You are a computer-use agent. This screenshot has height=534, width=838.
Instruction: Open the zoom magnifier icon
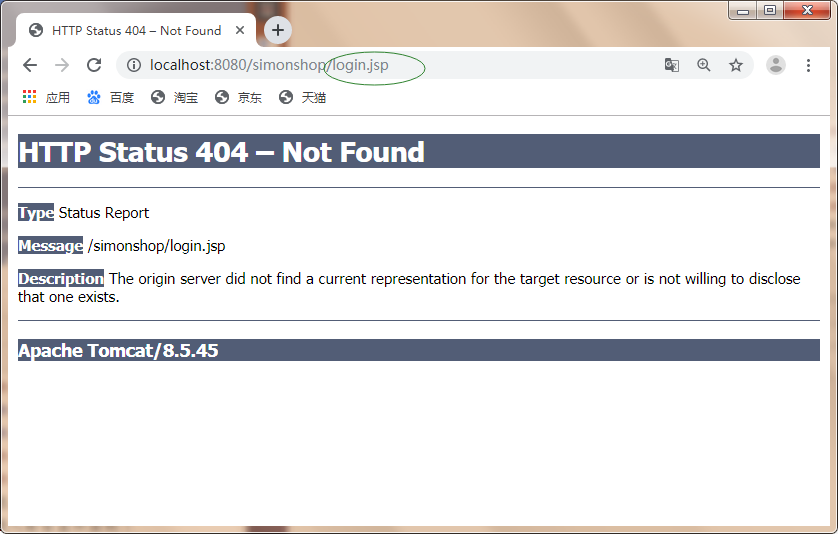point(704,65)
